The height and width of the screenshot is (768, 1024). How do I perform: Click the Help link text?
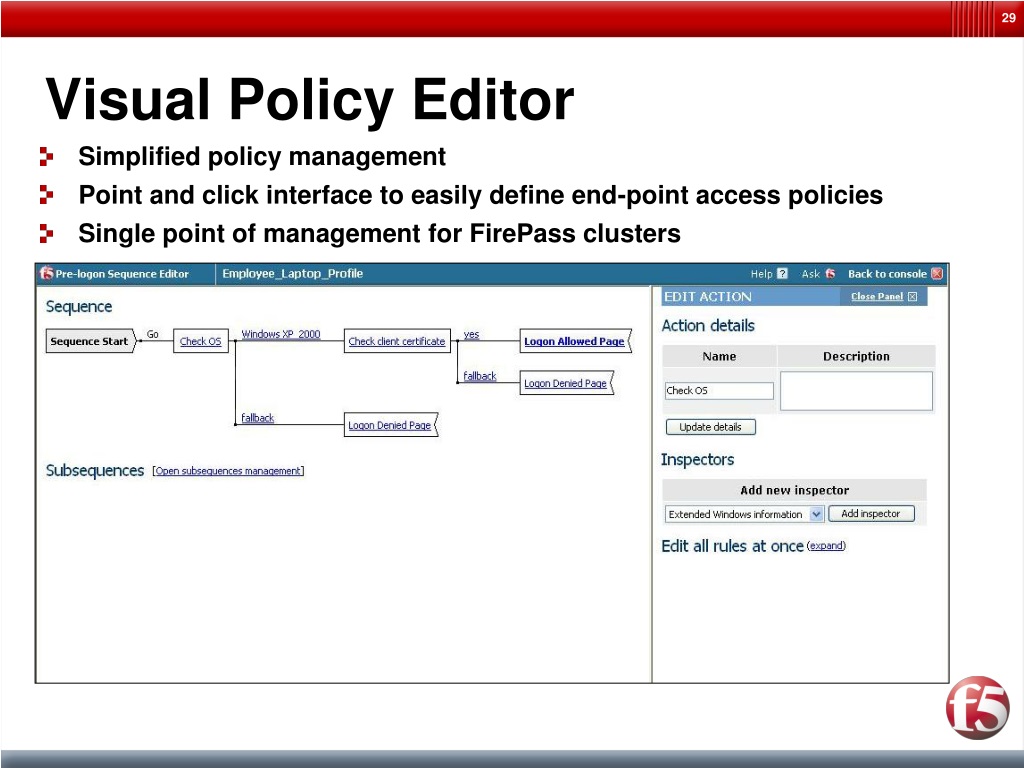[x=761, y=274]
